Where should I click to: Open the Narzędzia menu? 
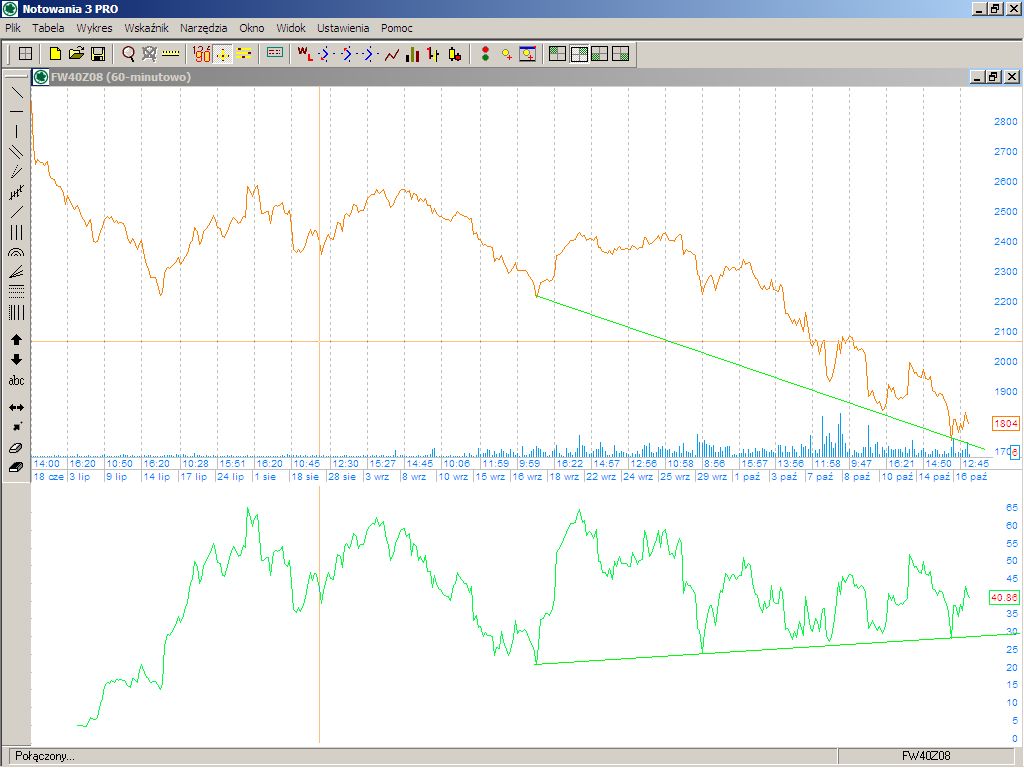(x=204, y=27)
